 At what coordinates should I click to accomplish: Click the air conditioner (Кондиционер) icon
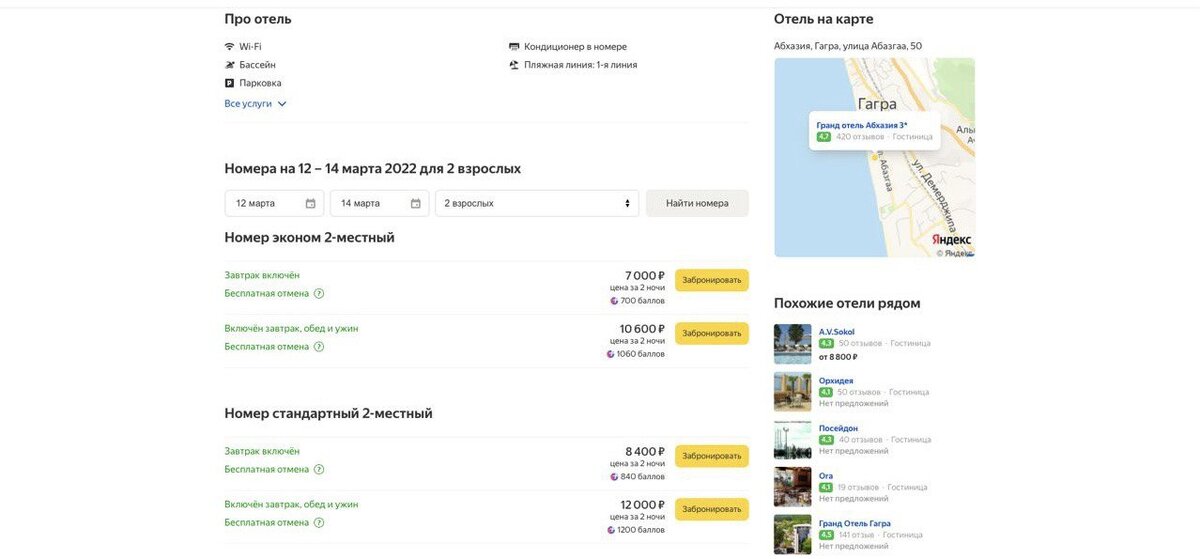click(x=514, y=47)
